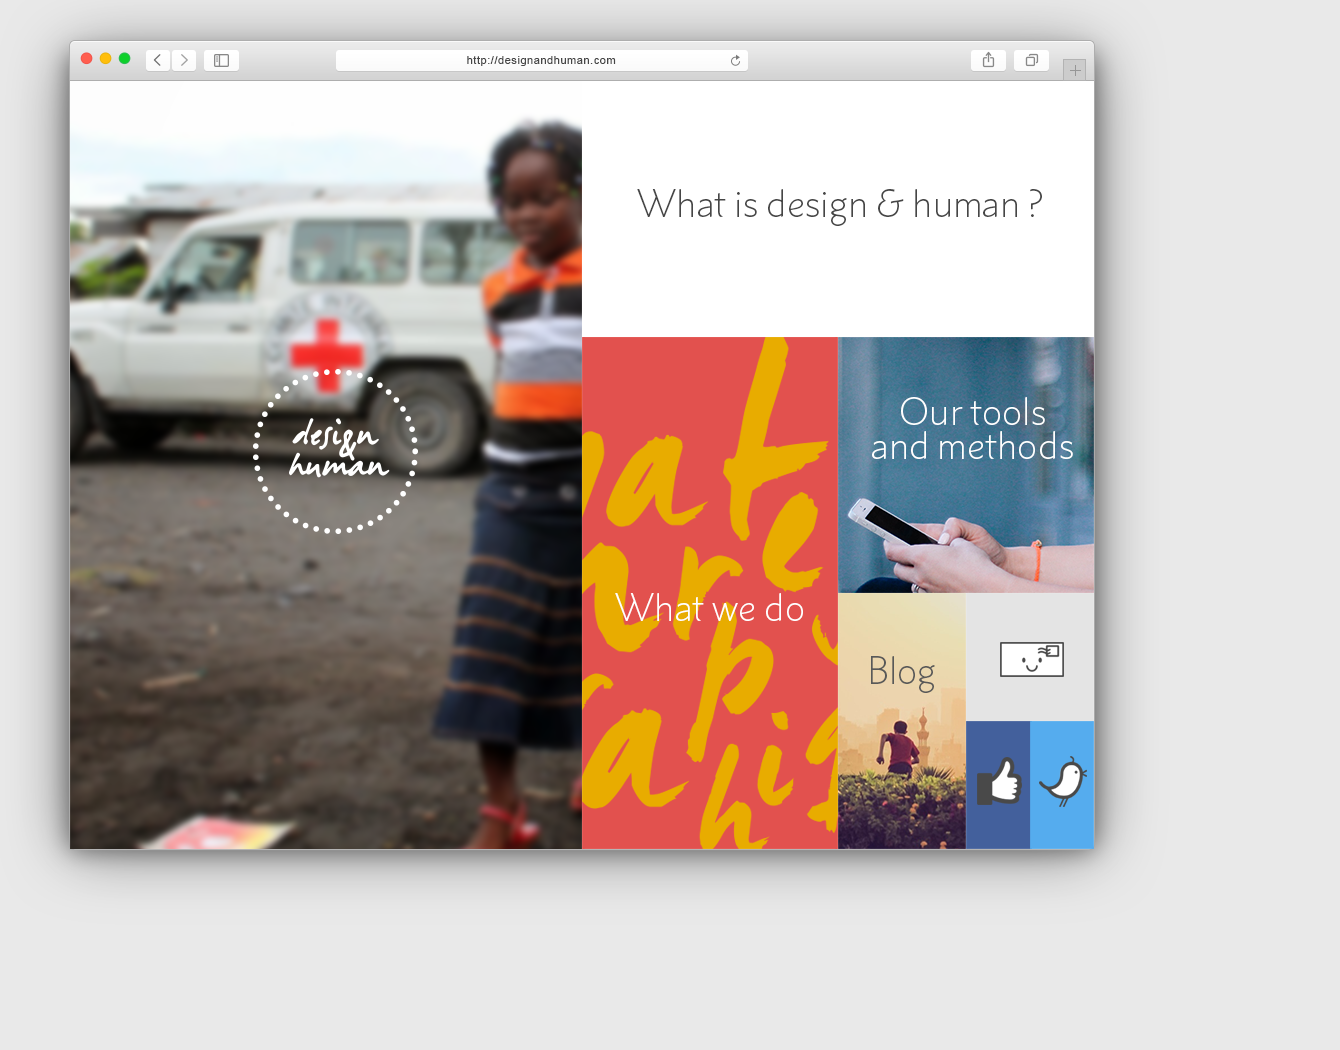The width and height of the screenshot is (1340, 1050).
Task: Select the designandhuman.com address field
Action: click(542, 60)
